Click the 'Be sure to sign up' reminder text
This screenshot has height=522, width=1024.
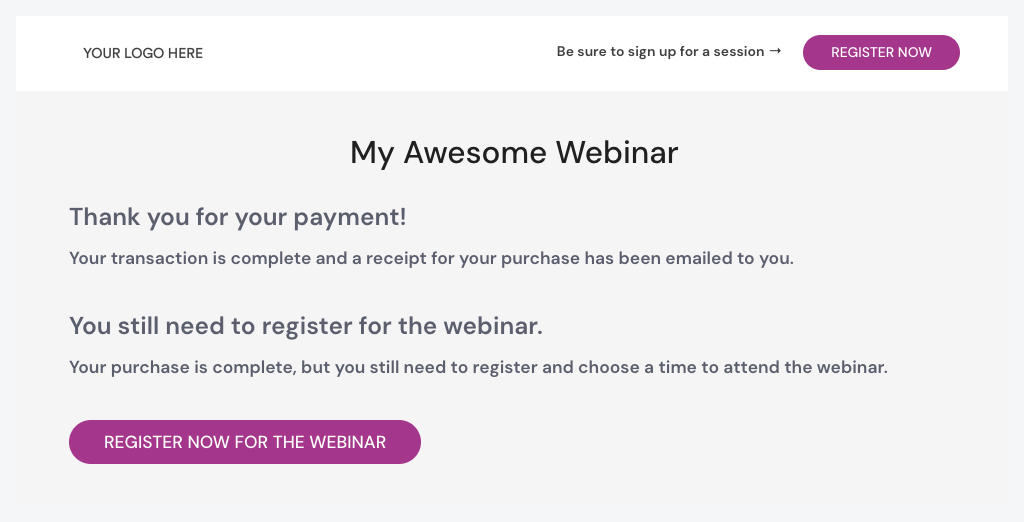(660, 52)
